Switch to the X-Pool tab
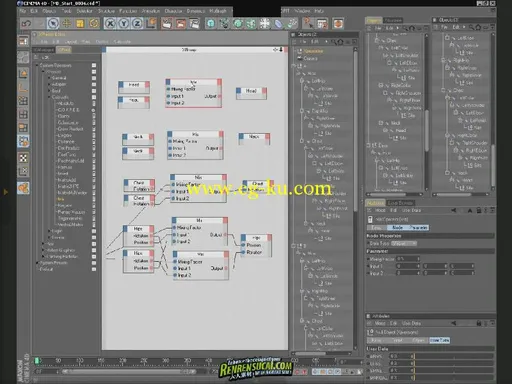Viewport: 512px width, 384px height. (64, 50)
